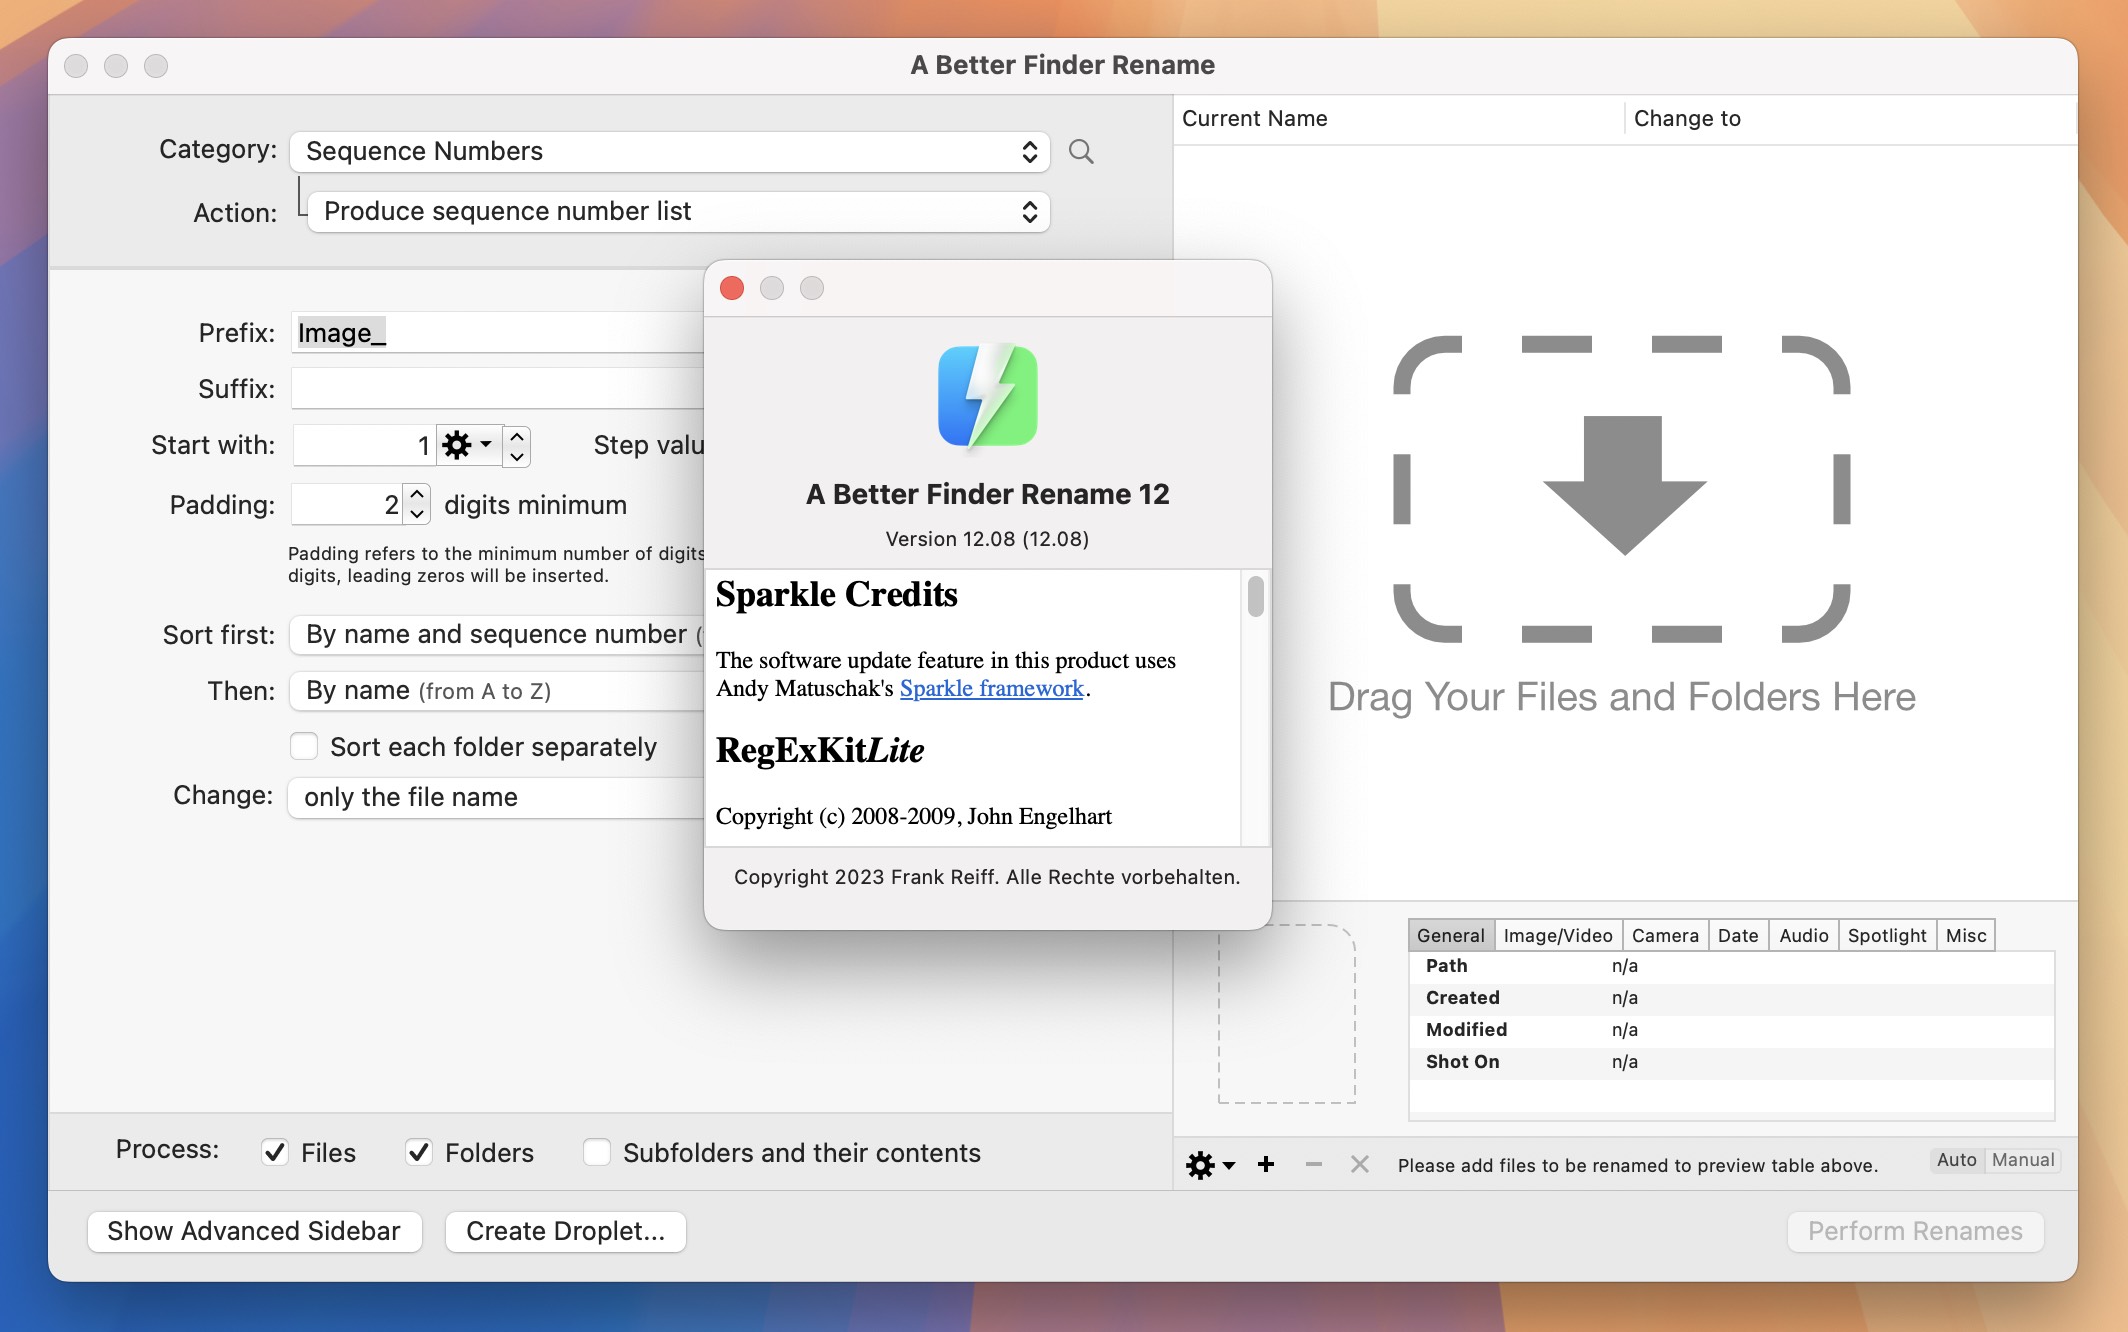Select the Misc metadata tab
The height and width of the screenshot is (1332, 2128).
tap(1966, 935)
